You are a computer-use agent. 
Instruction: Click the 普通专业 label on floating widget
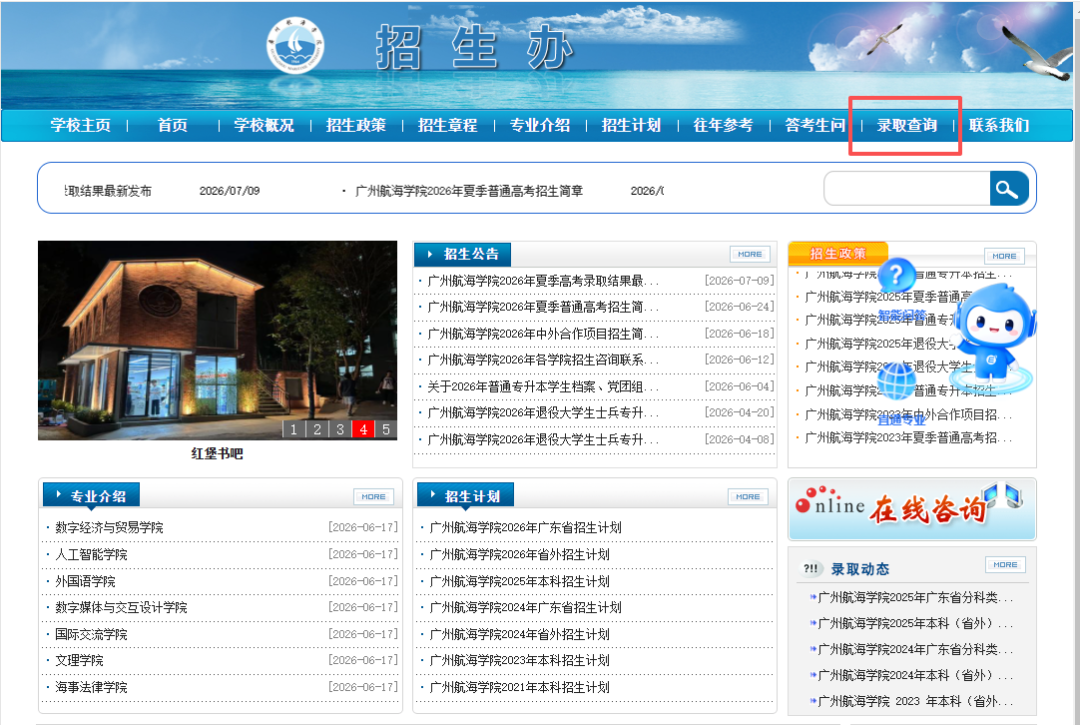(902, 419)
